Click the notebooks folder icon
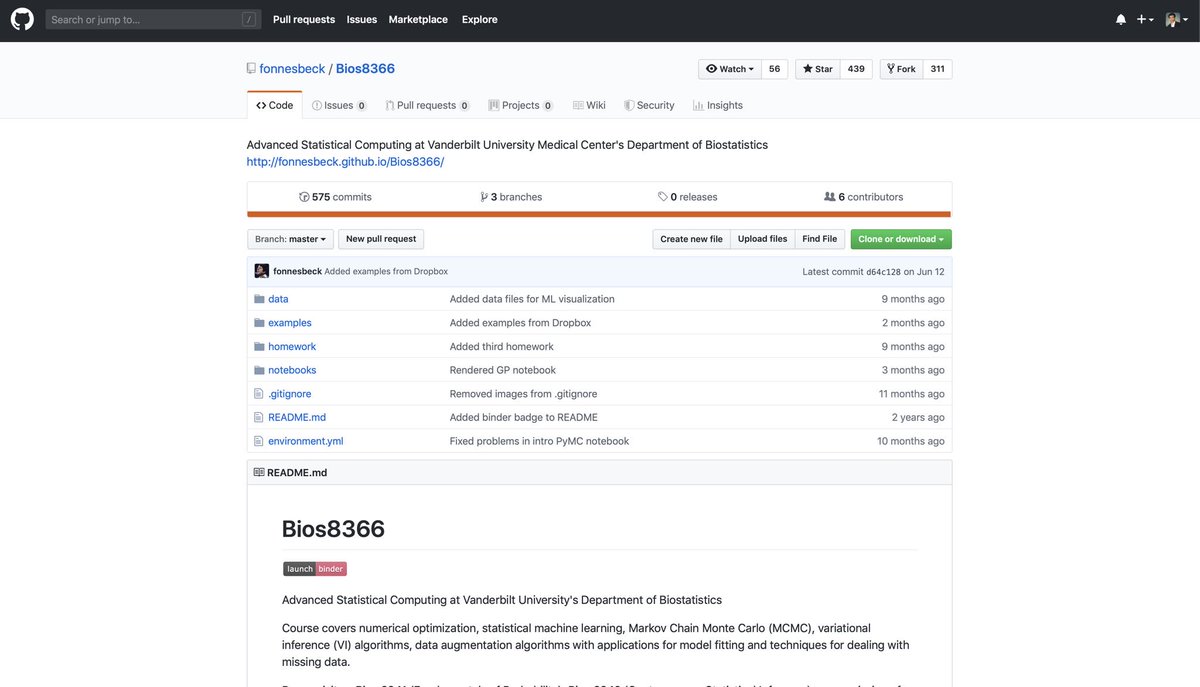Screen dimensions: 1200x687 259,370
